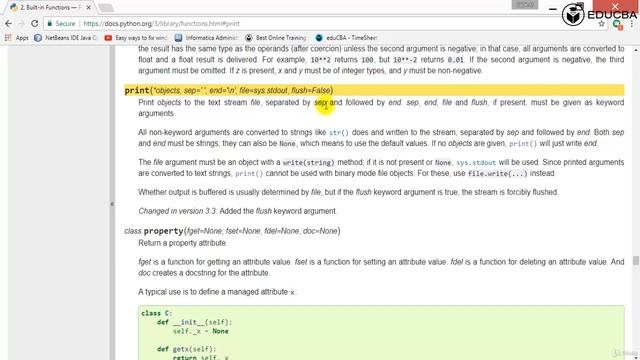Open the 'Easy ways to fix' bookmark
Viewport: 640px width, 360px height.
136,38
